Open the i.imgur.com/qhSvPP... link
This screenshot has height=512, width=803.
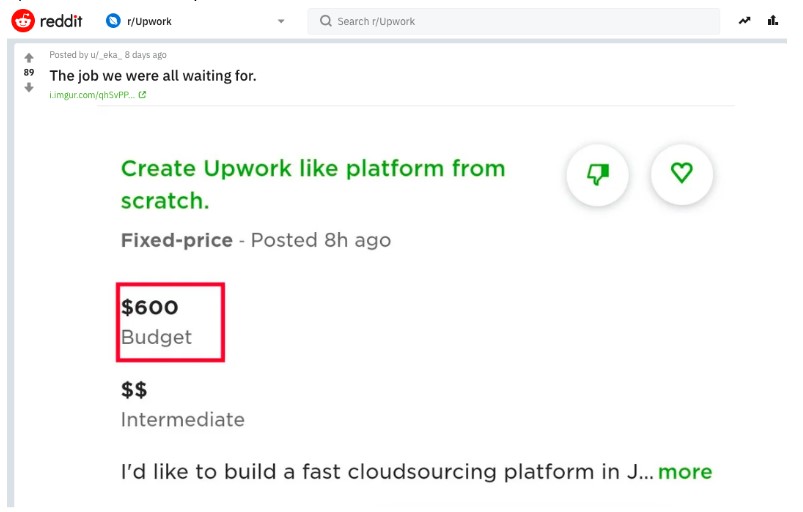pyautogui.click(x=92, y=95)
